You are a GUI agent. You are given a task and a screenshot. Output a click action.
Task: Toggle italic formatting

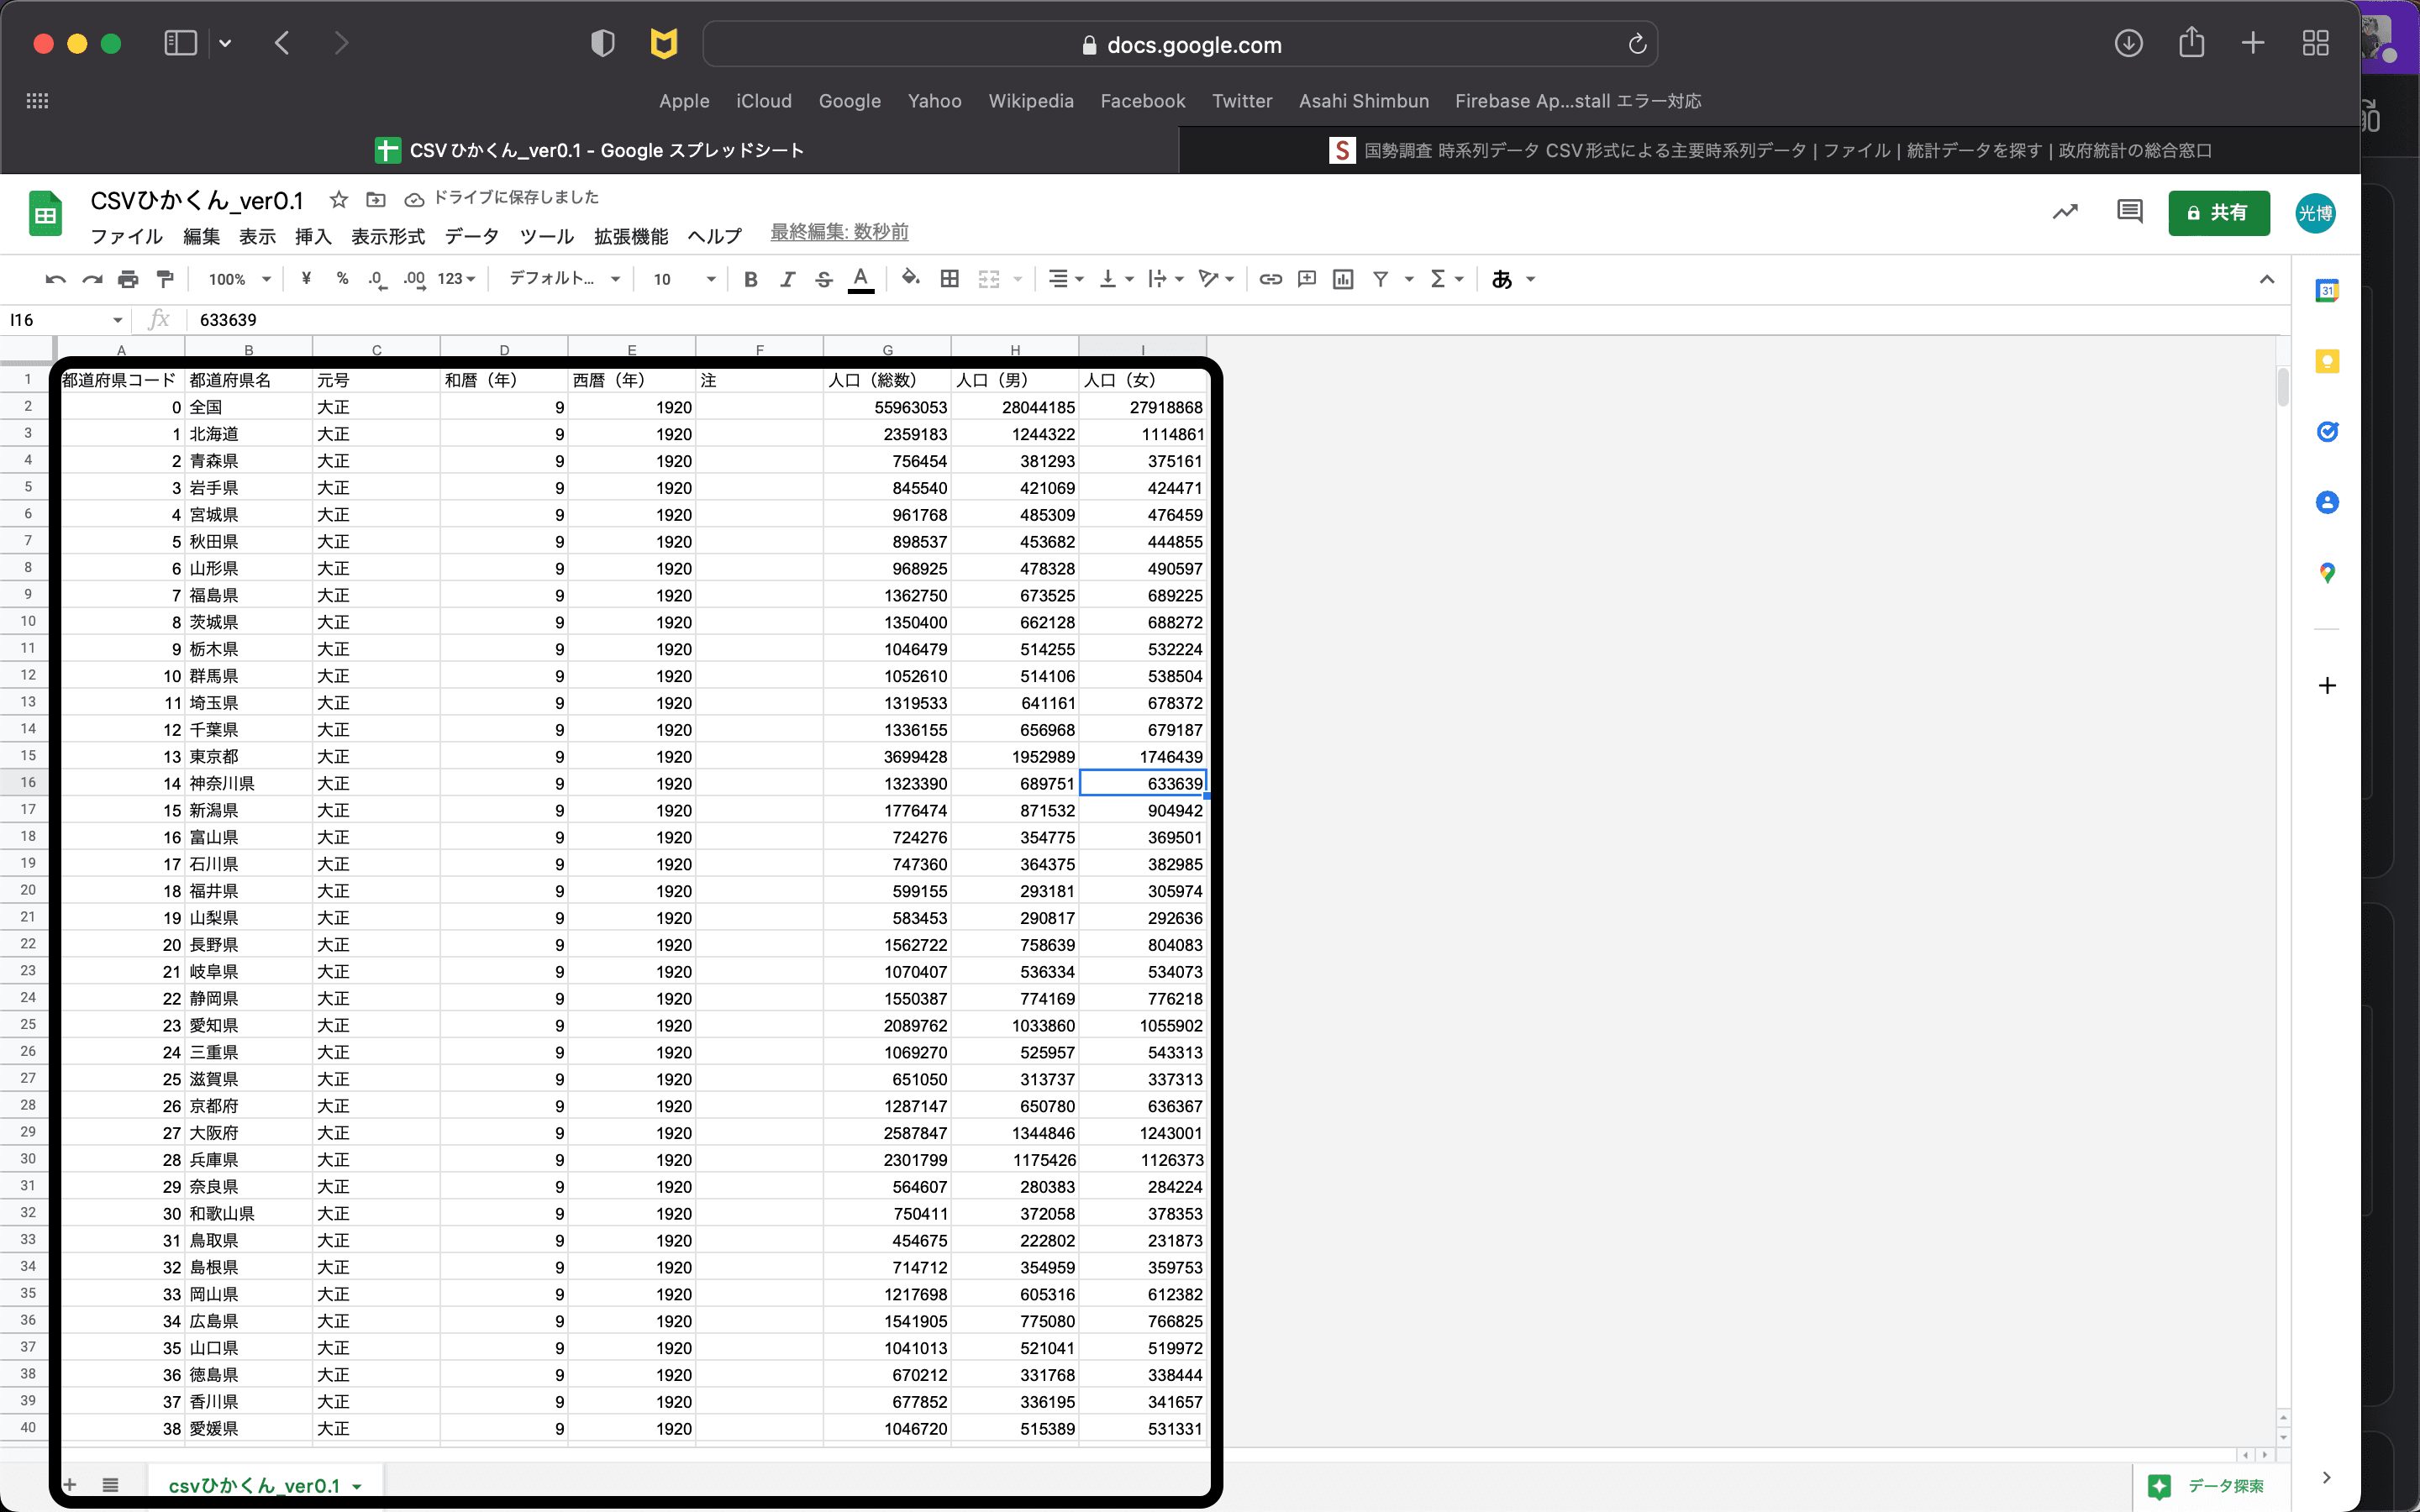(787, 279)
